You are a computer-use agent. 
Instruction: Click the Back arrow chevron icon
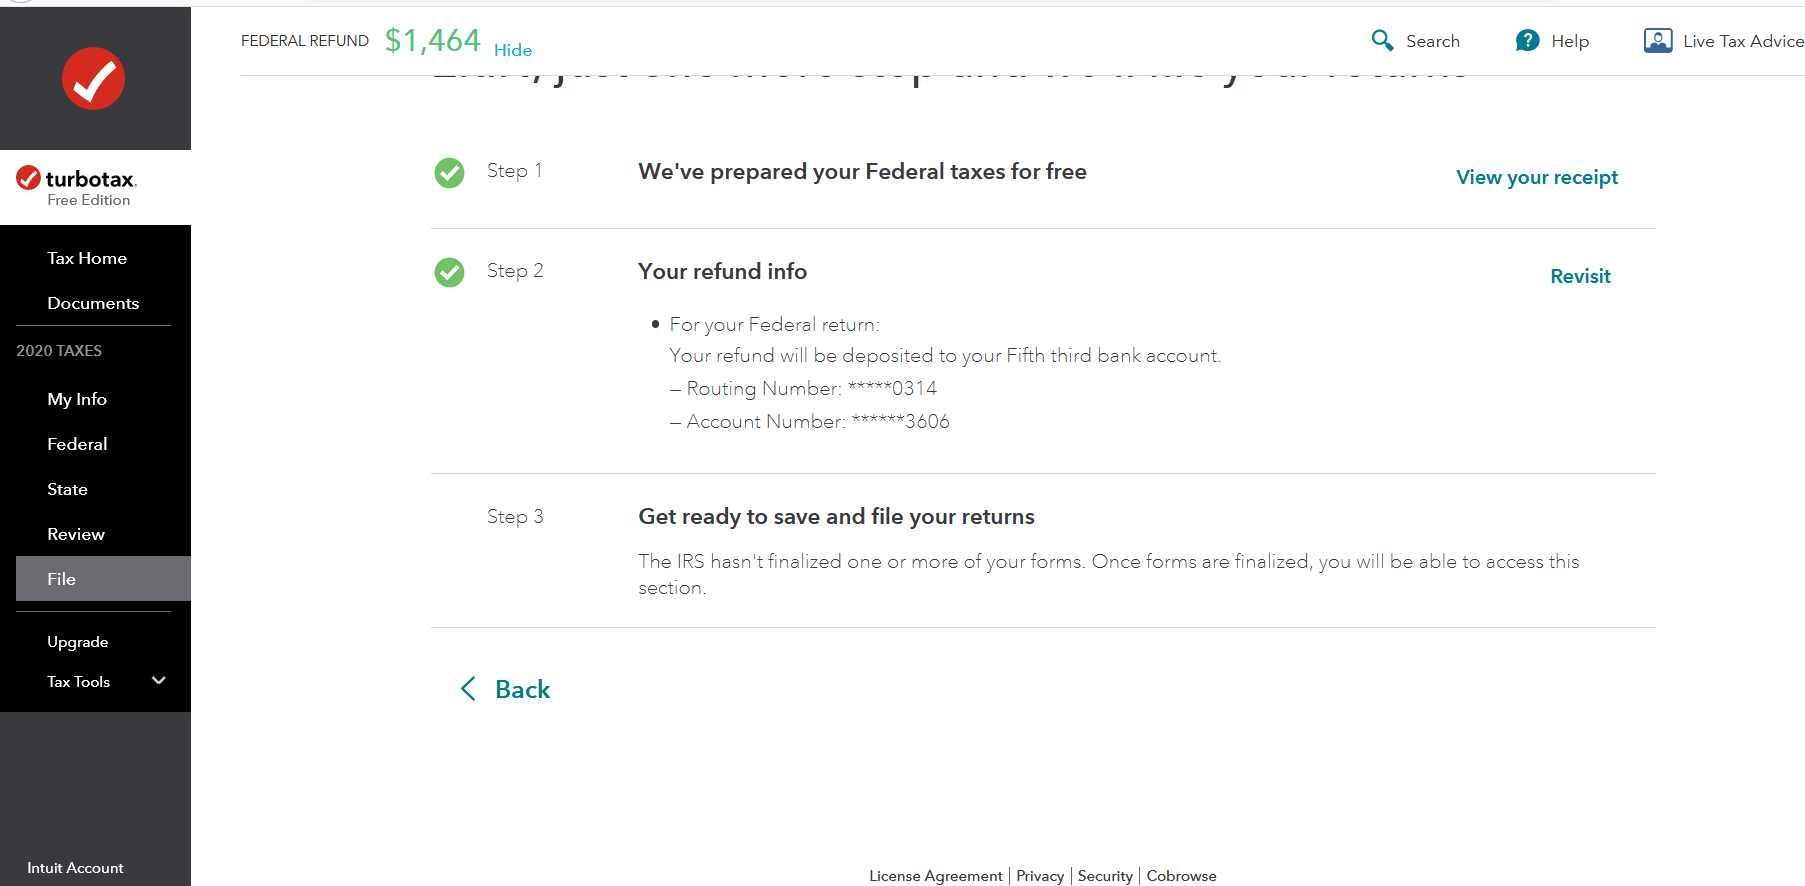pyautogui.click(x=468, y=689)
